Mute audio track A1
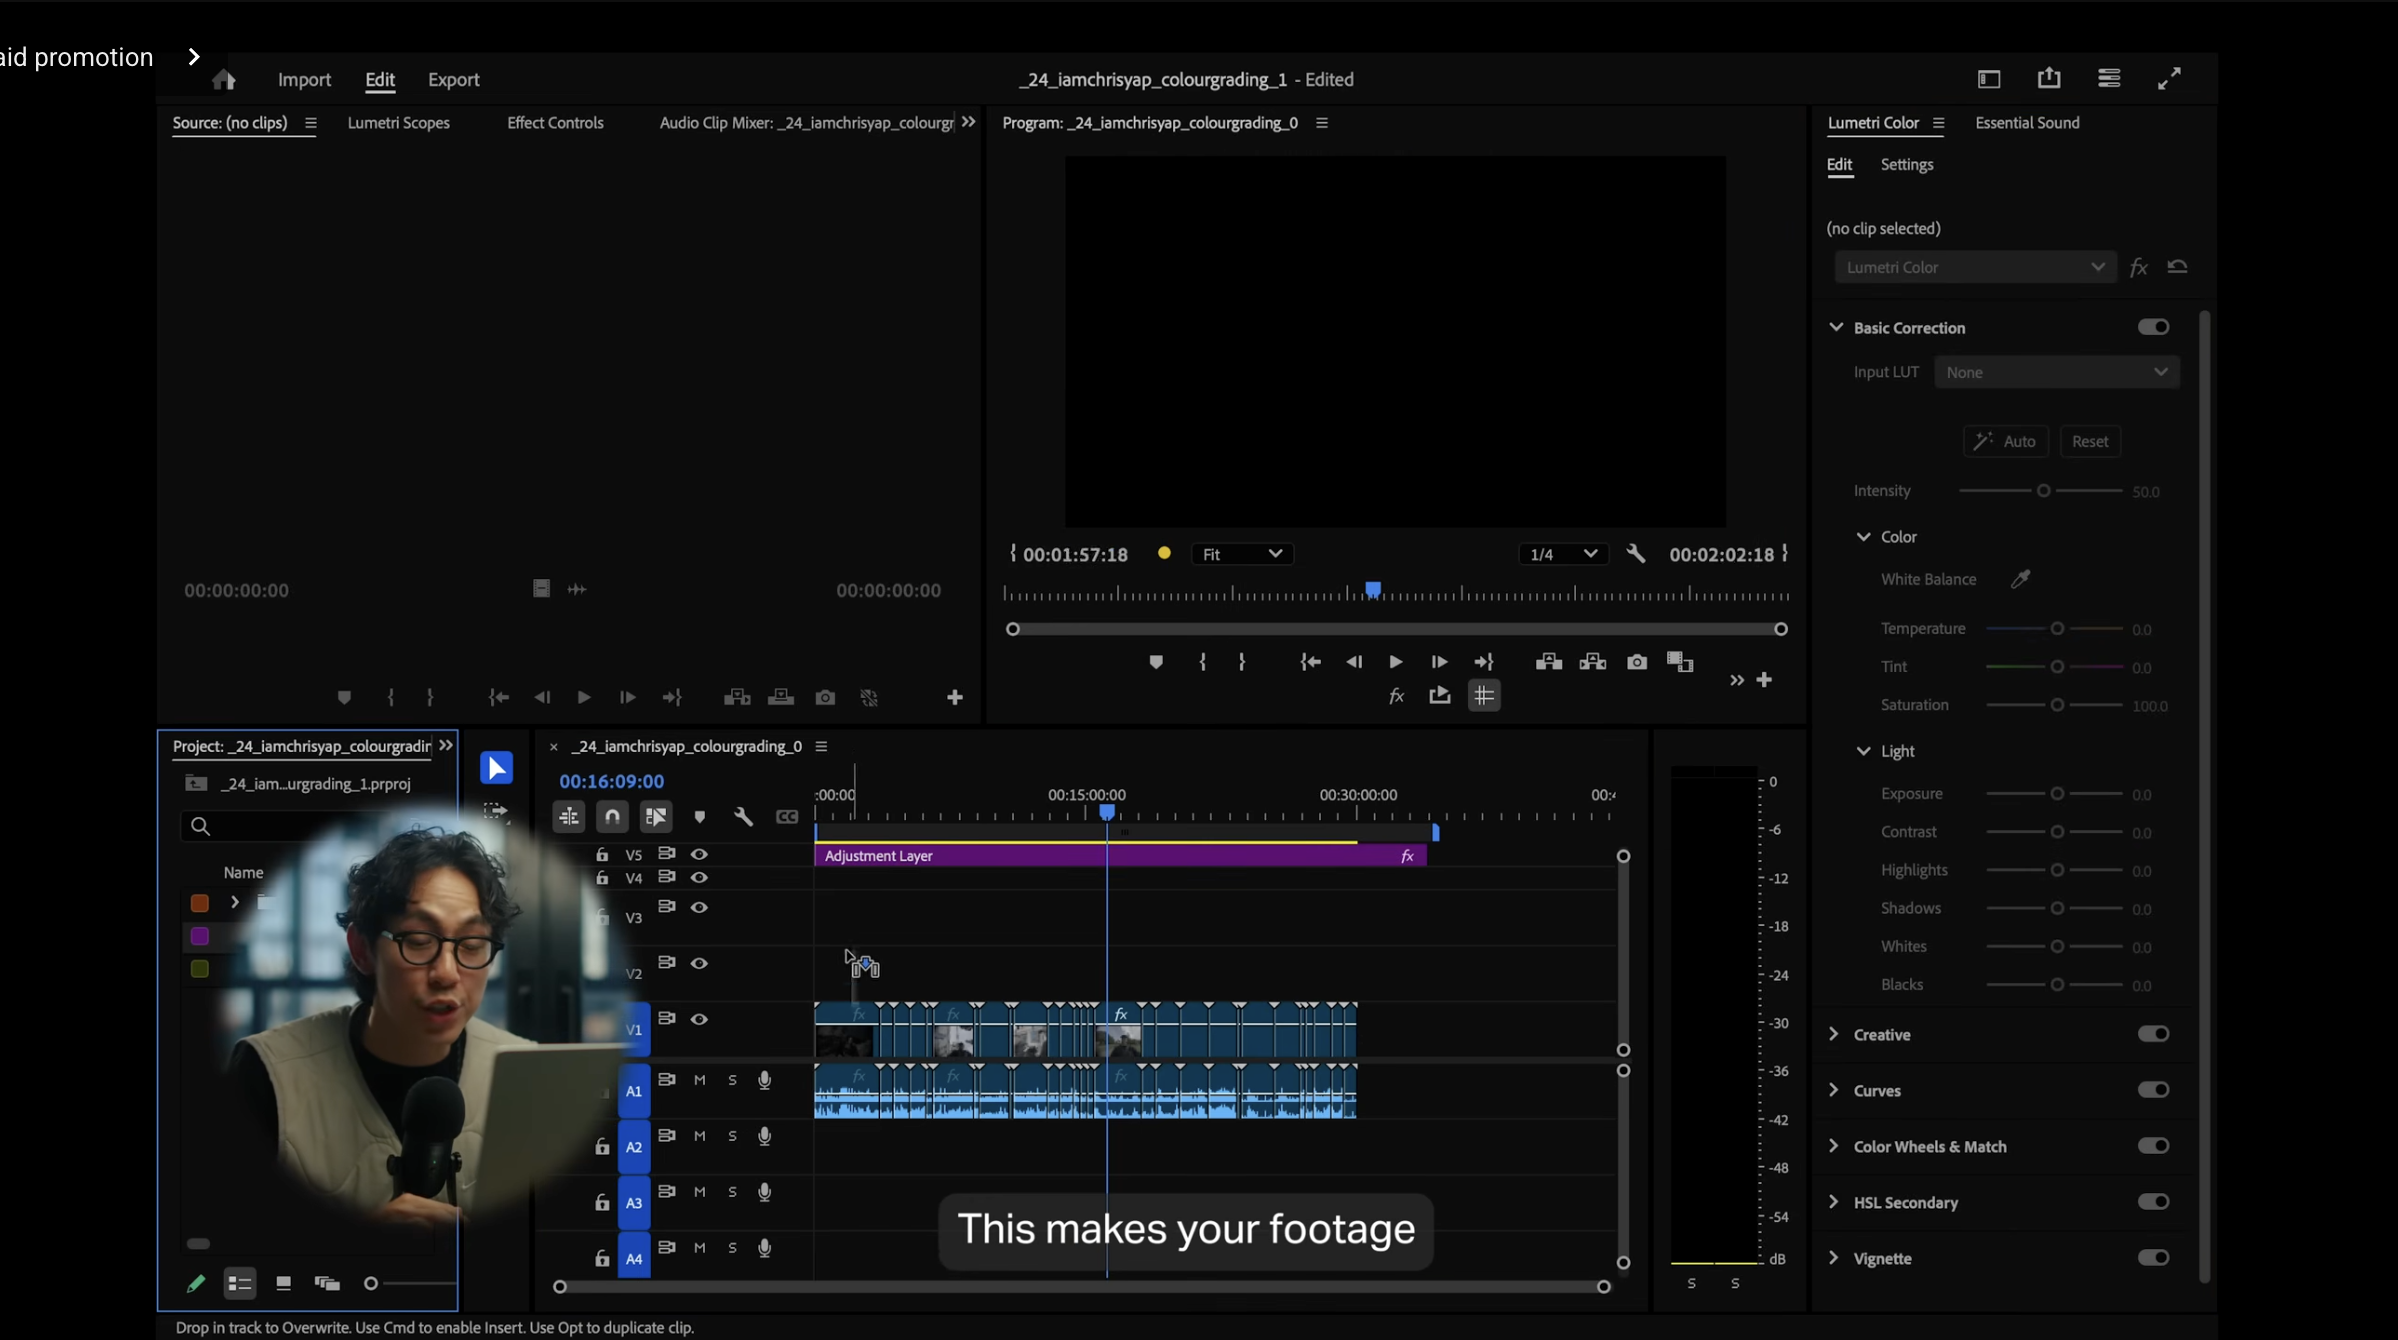 click(x=700, y=1080)
